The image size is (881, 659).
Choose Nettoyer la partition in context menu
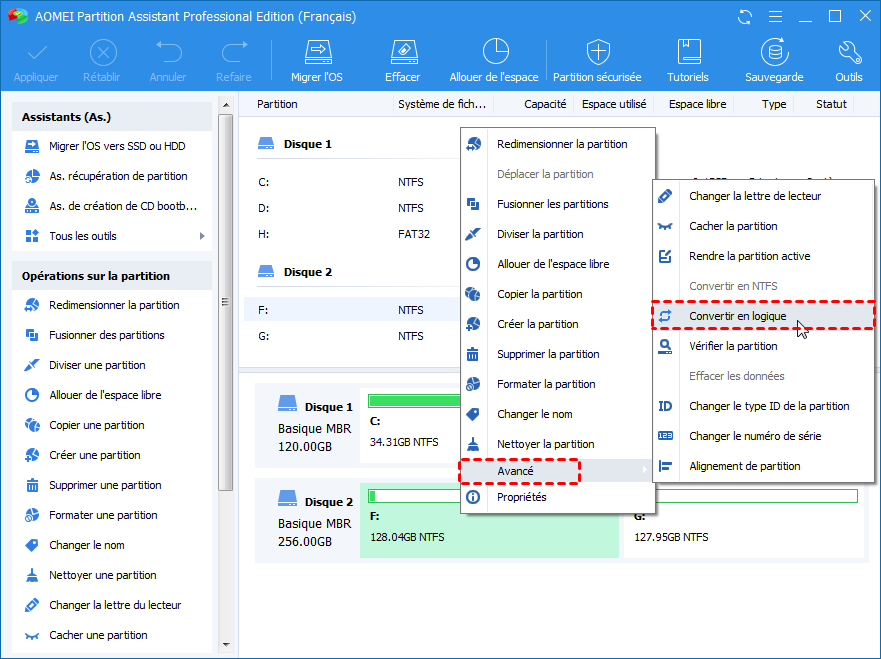pos(557,444)
